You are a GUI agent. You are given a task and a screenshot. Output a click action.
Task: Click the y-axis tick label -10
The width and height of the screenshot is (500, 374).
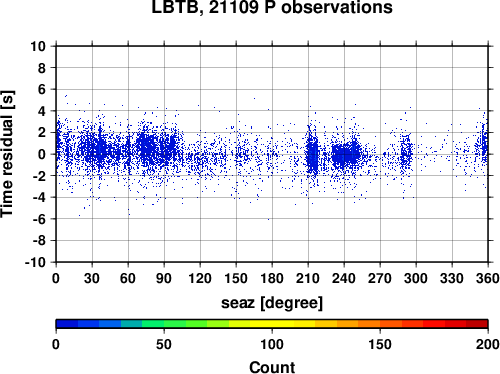(35, 262)
